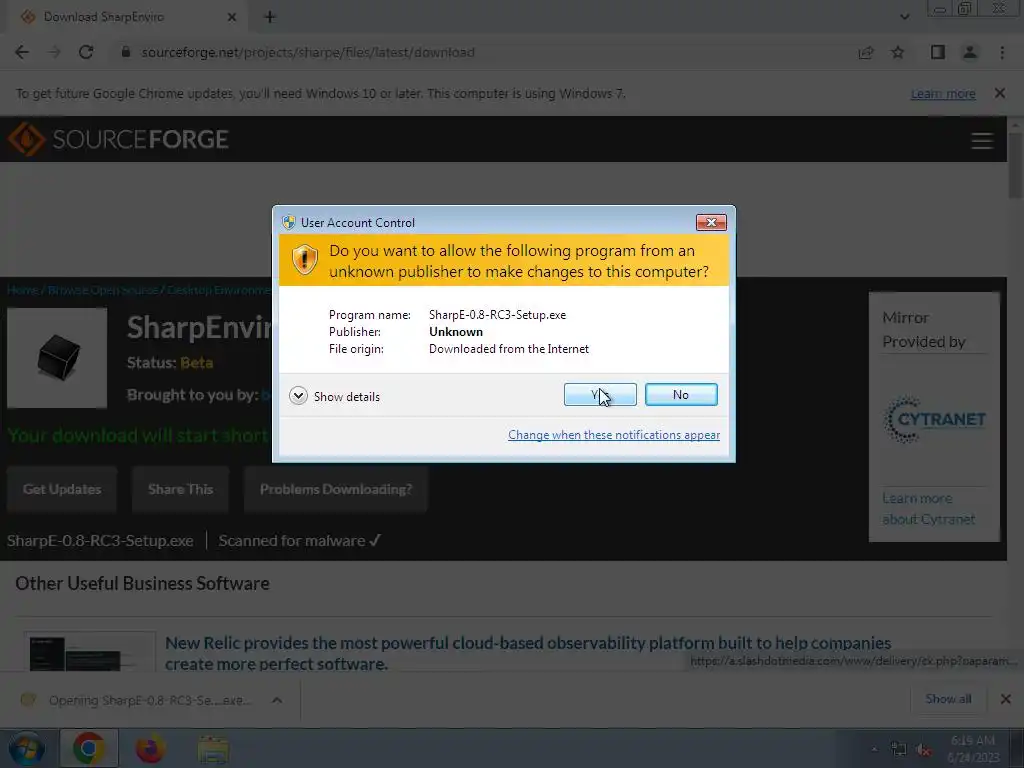Click Show all downloads
This screenshot has width=1024, height=768.
pos(948,699)
